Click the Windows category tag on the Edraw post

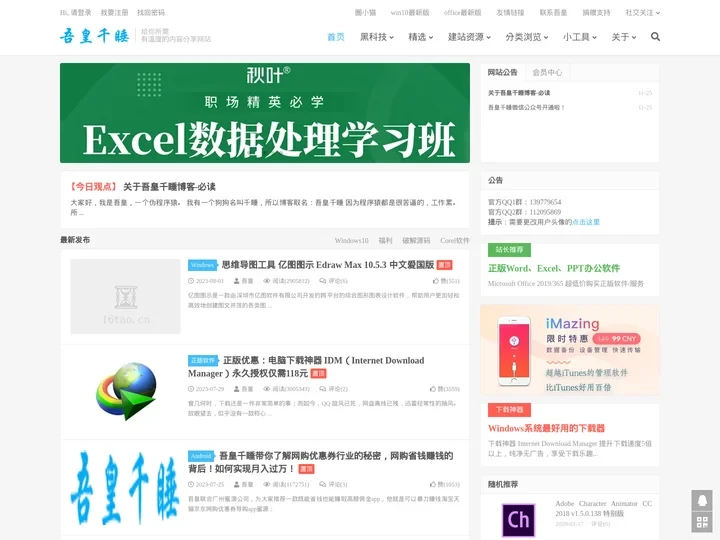pos(202,265)
